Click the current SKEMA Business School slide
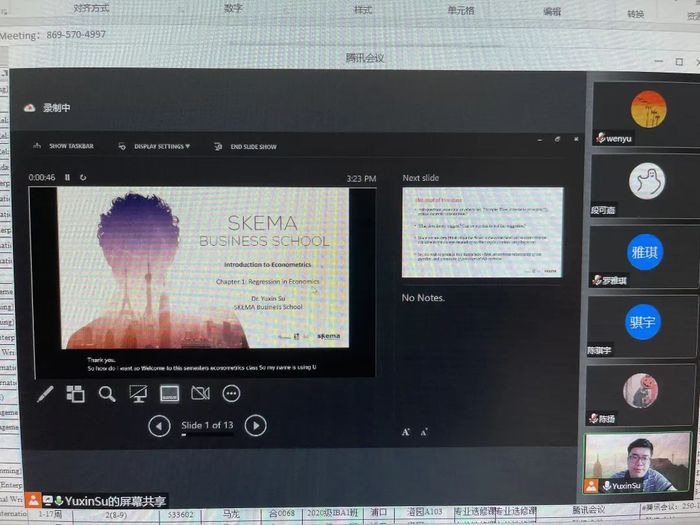The height and width of the screenshot is (525, 700). tap(204, 267)
